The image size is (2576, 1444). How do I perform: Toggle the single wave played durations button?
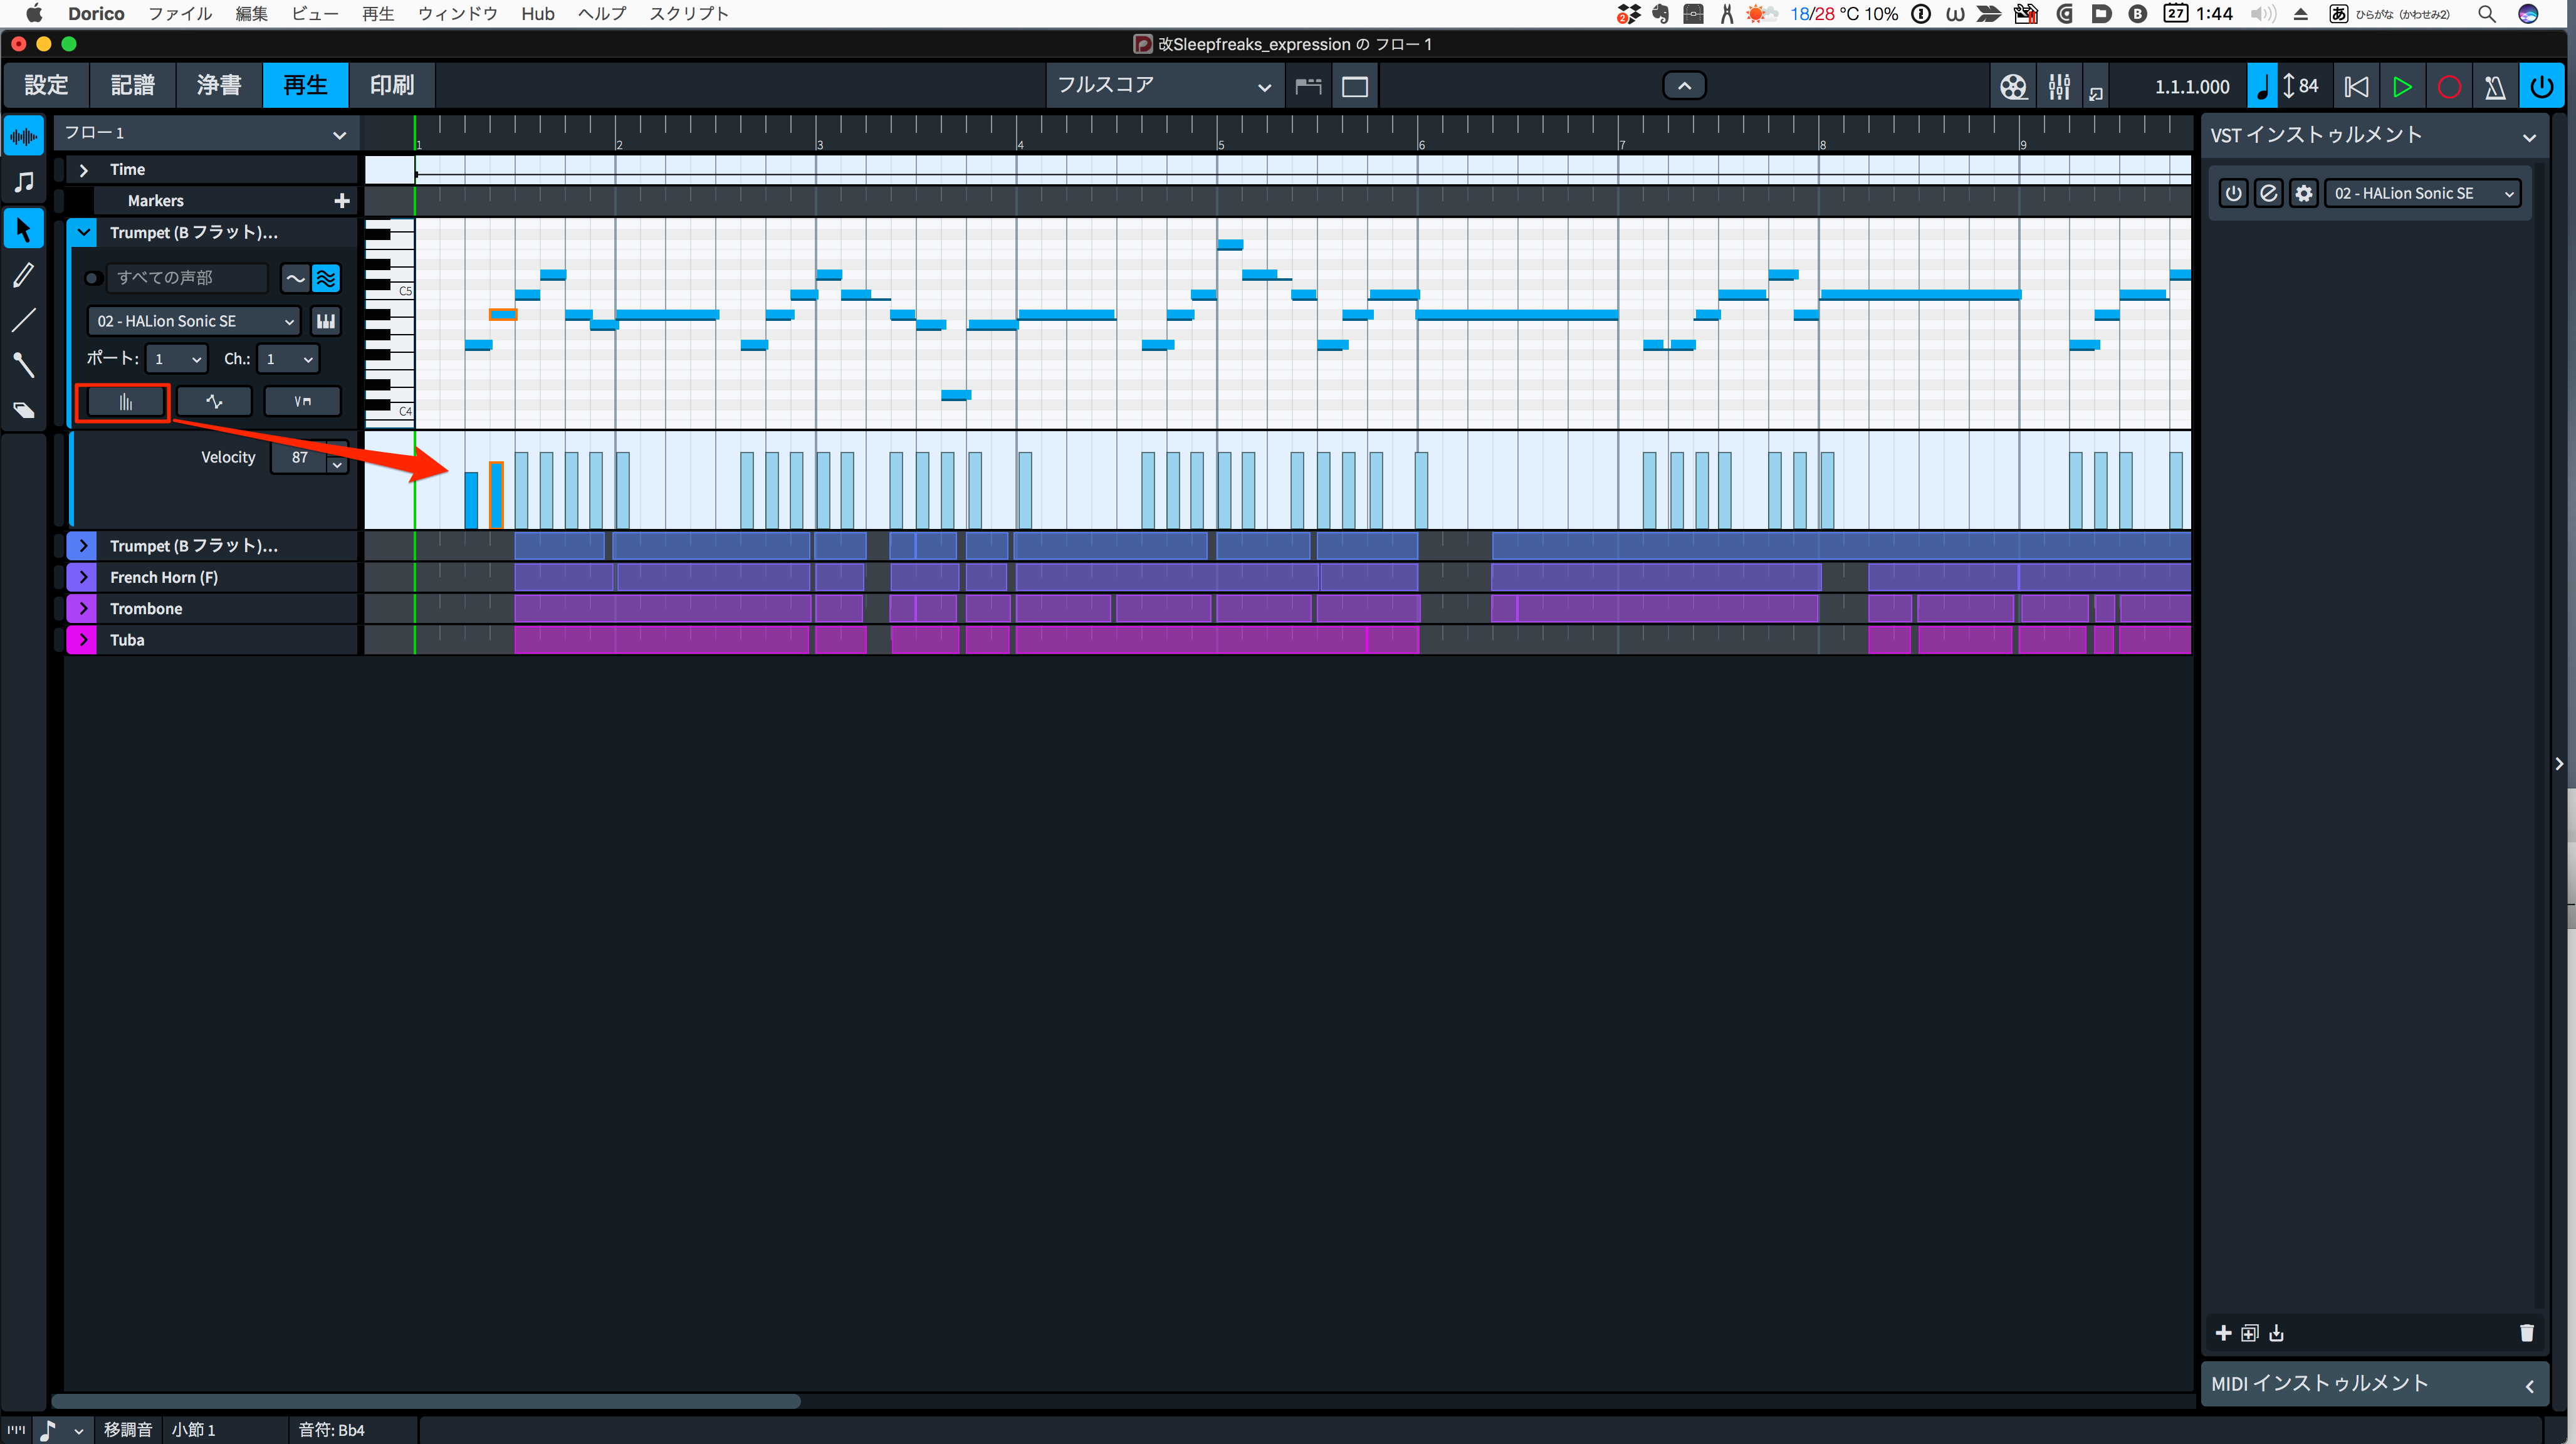tap(295, 278)
